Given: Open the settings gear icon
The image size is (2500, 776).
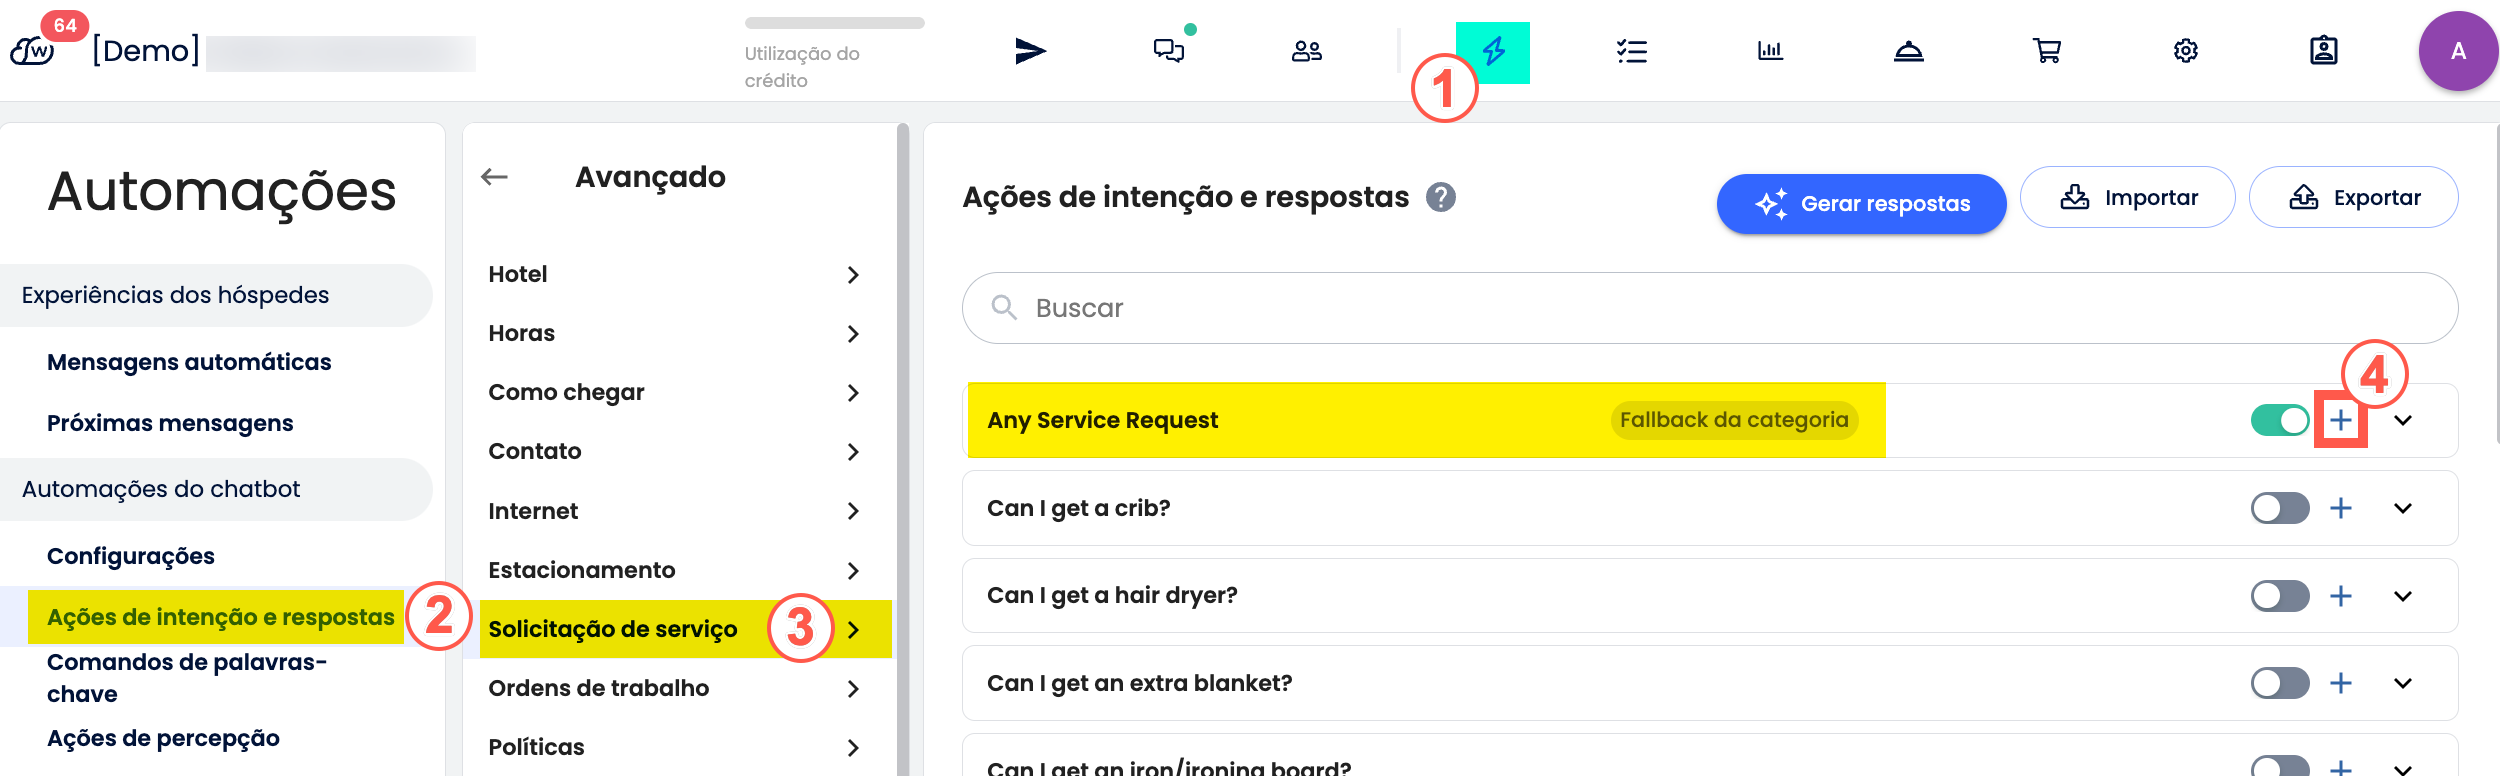Looking at the screenshot, I should point(2185,51).
